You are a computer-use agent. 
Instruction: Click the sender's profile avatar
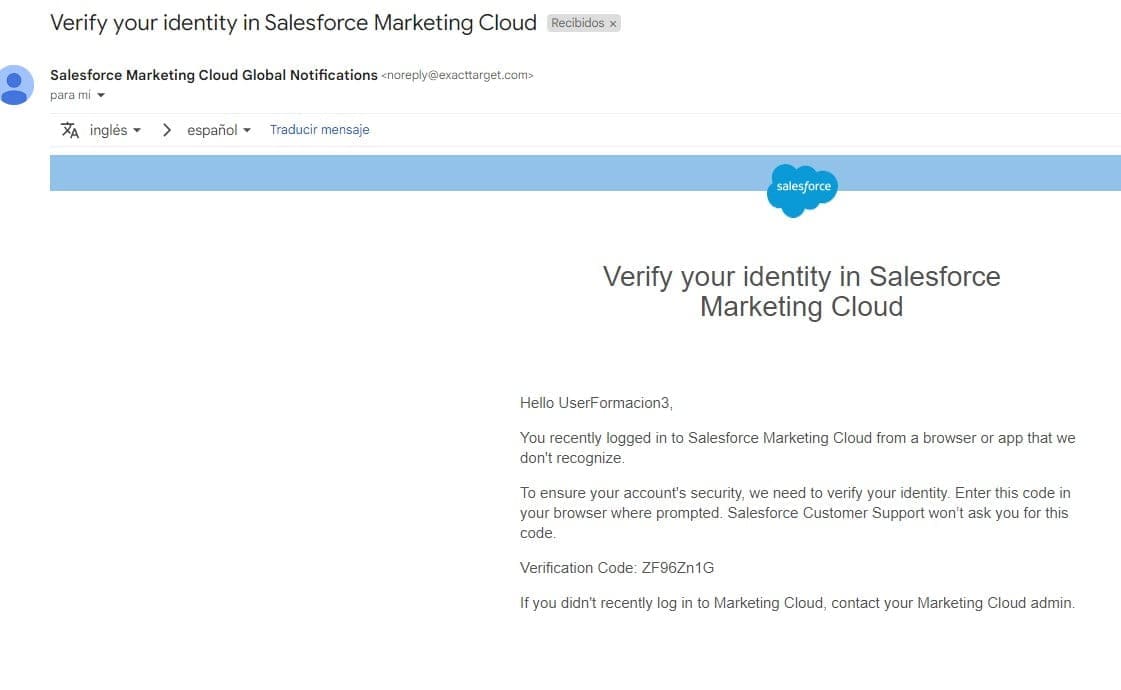15,85
